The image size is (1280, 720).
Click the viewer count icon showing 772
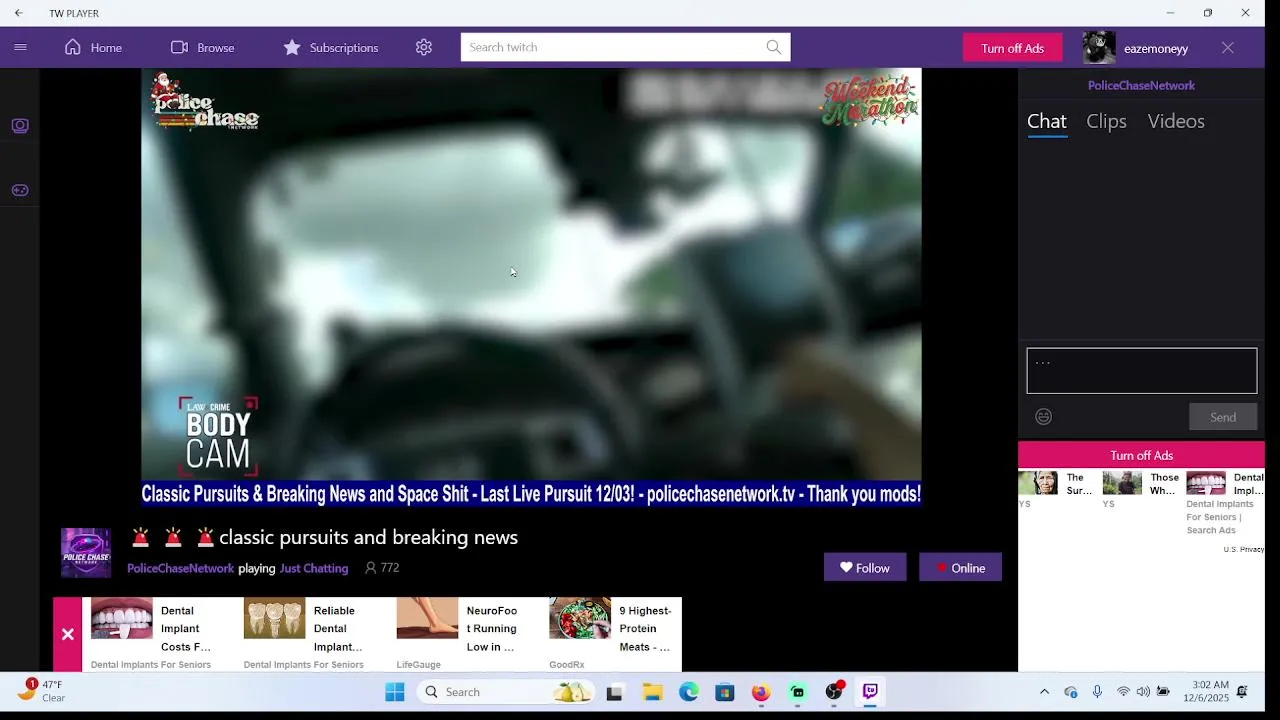click(x=371, y=567)
